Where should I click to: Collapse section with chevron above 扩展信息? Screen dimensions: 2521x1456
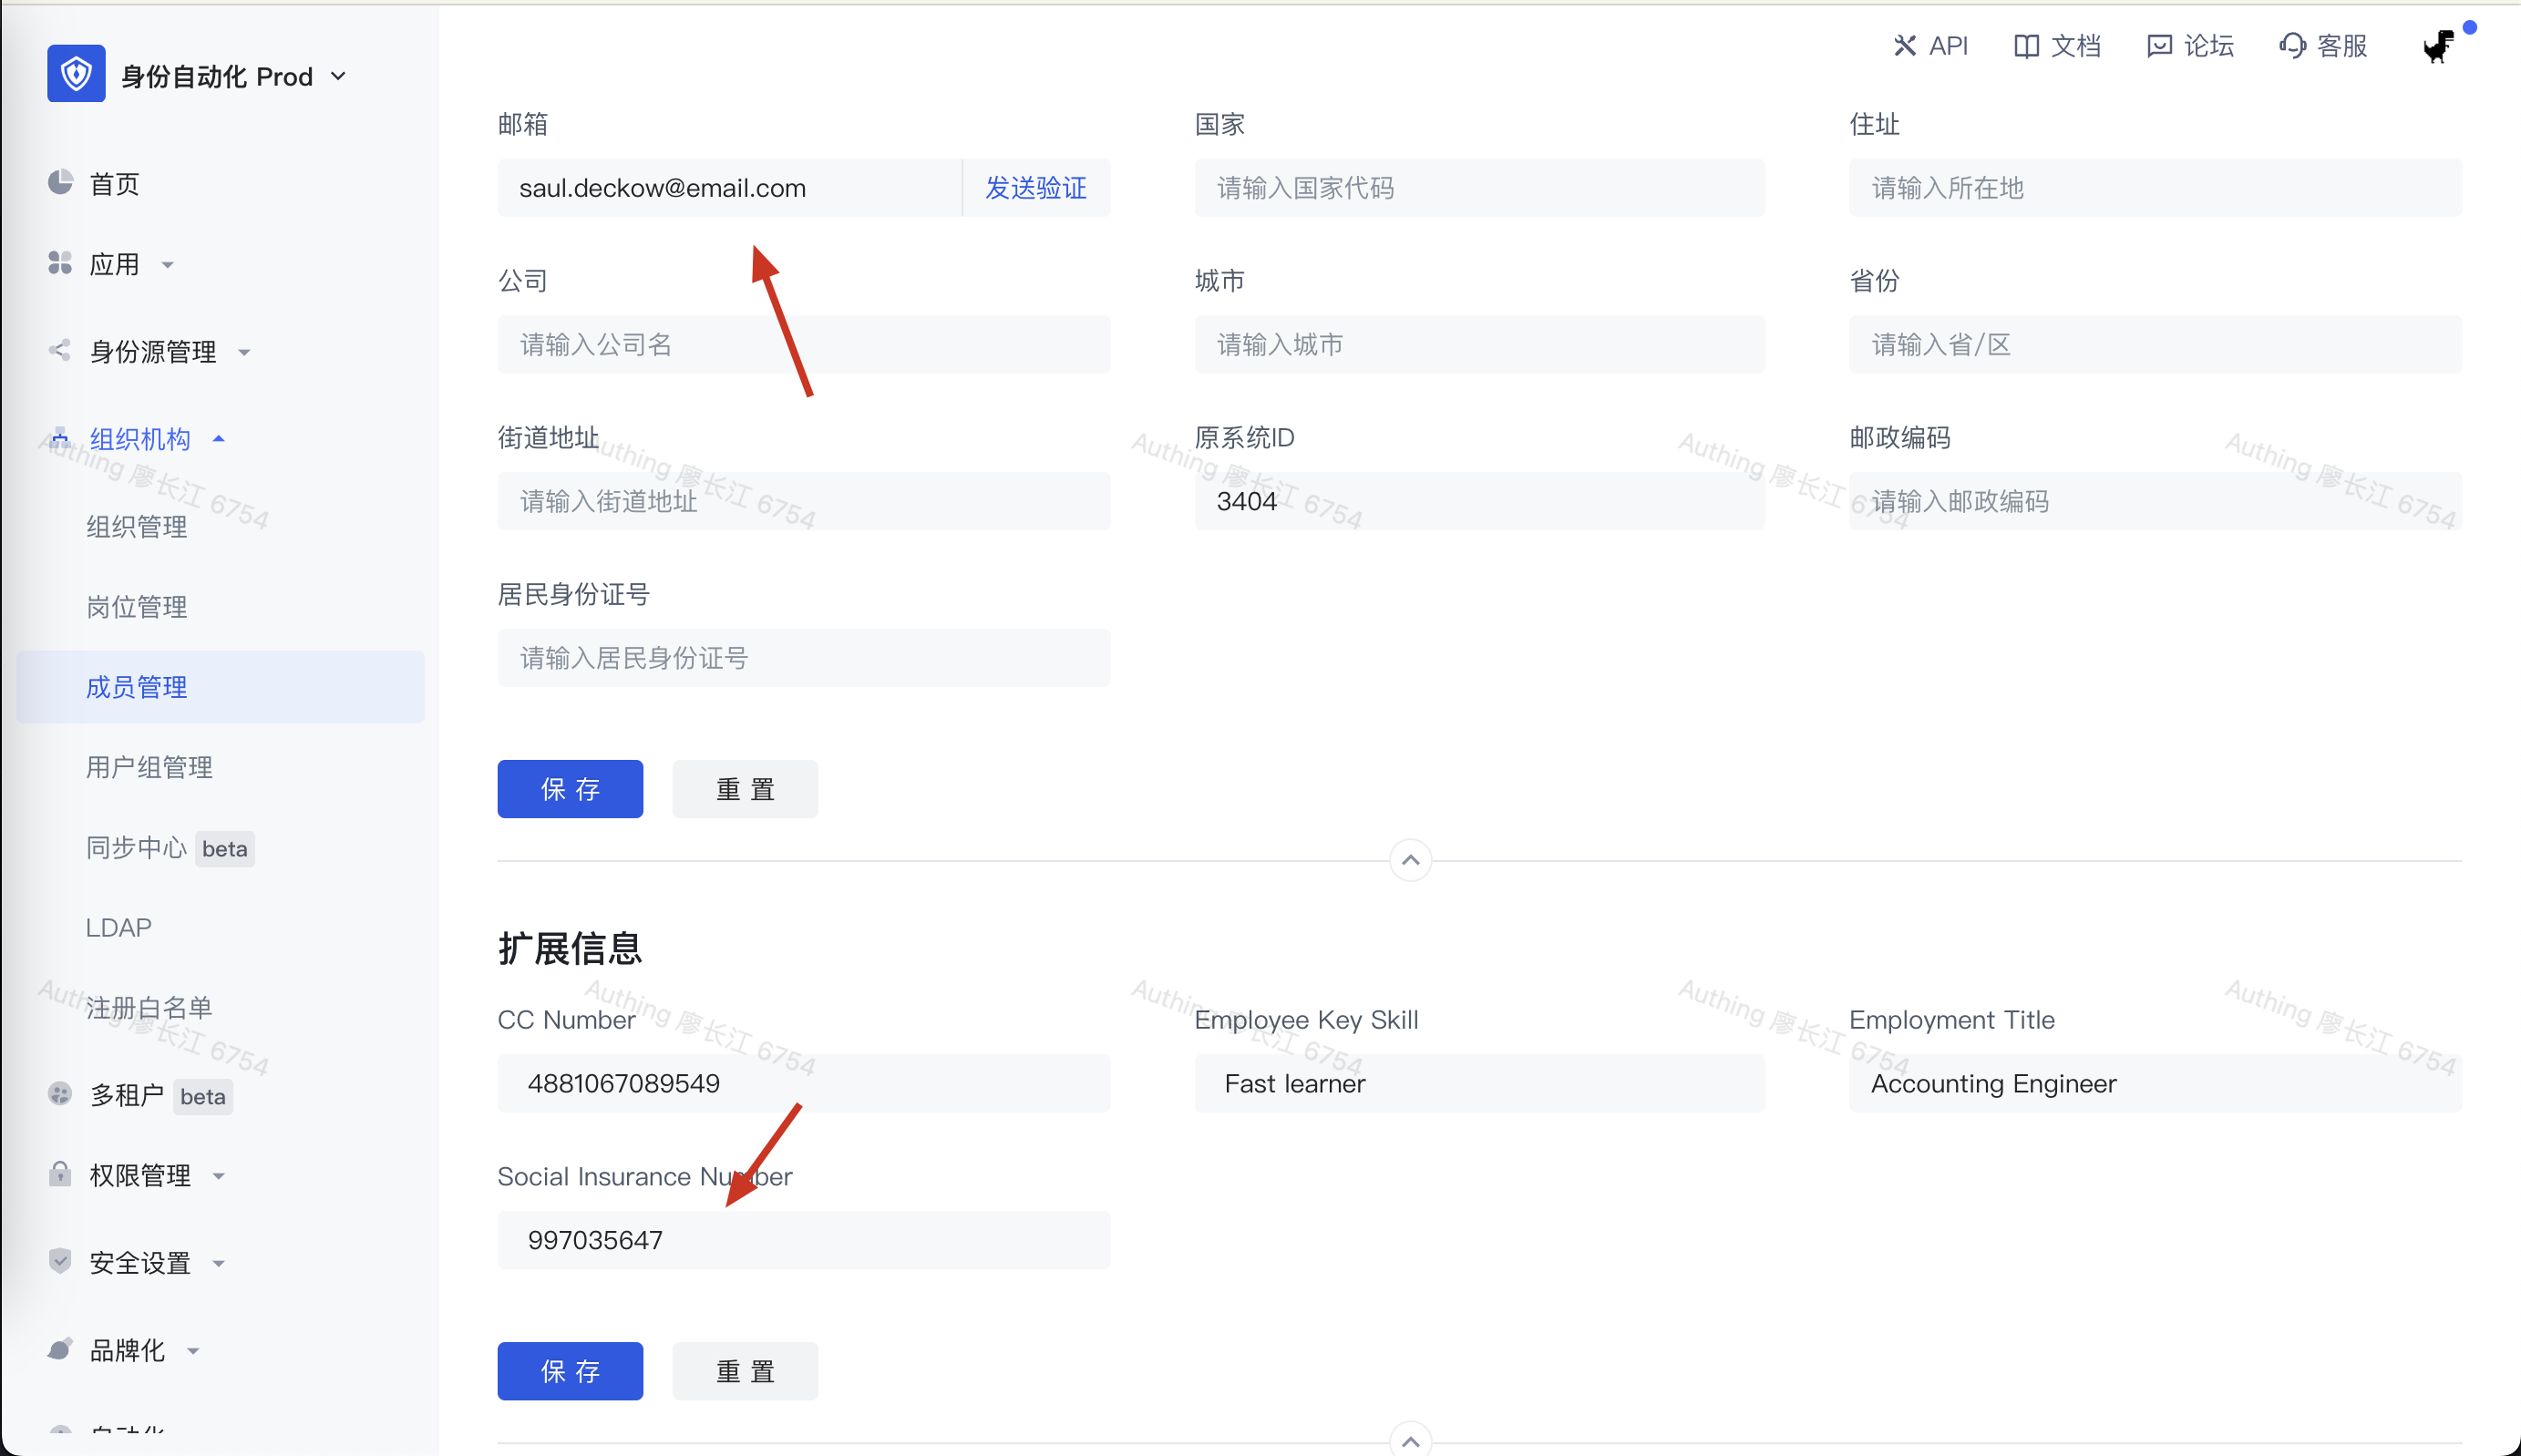tap(1409, 860)
